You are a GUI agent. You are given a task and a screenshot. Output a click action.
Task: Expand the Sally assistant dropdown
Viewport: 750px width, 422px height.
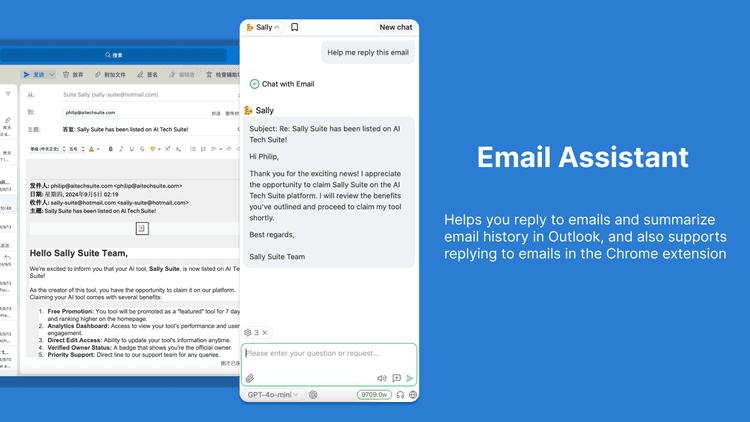(264, 28)
